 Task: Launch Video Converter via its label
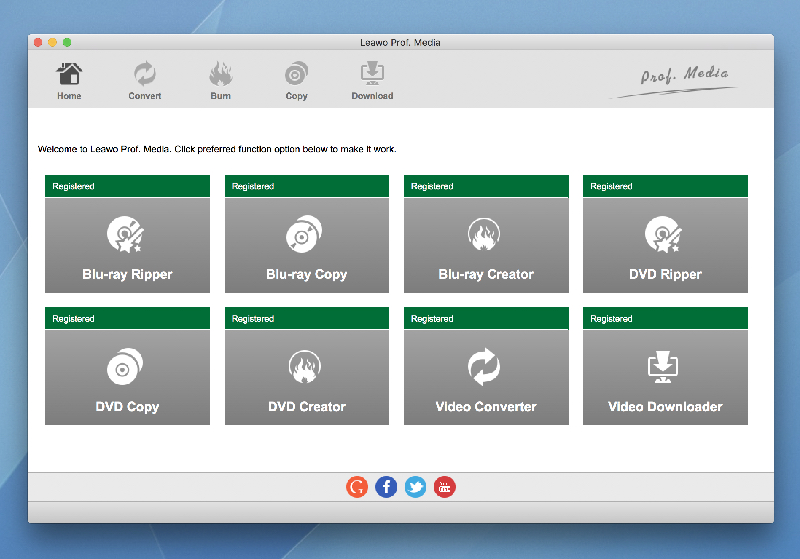click(x=486, y=406)
